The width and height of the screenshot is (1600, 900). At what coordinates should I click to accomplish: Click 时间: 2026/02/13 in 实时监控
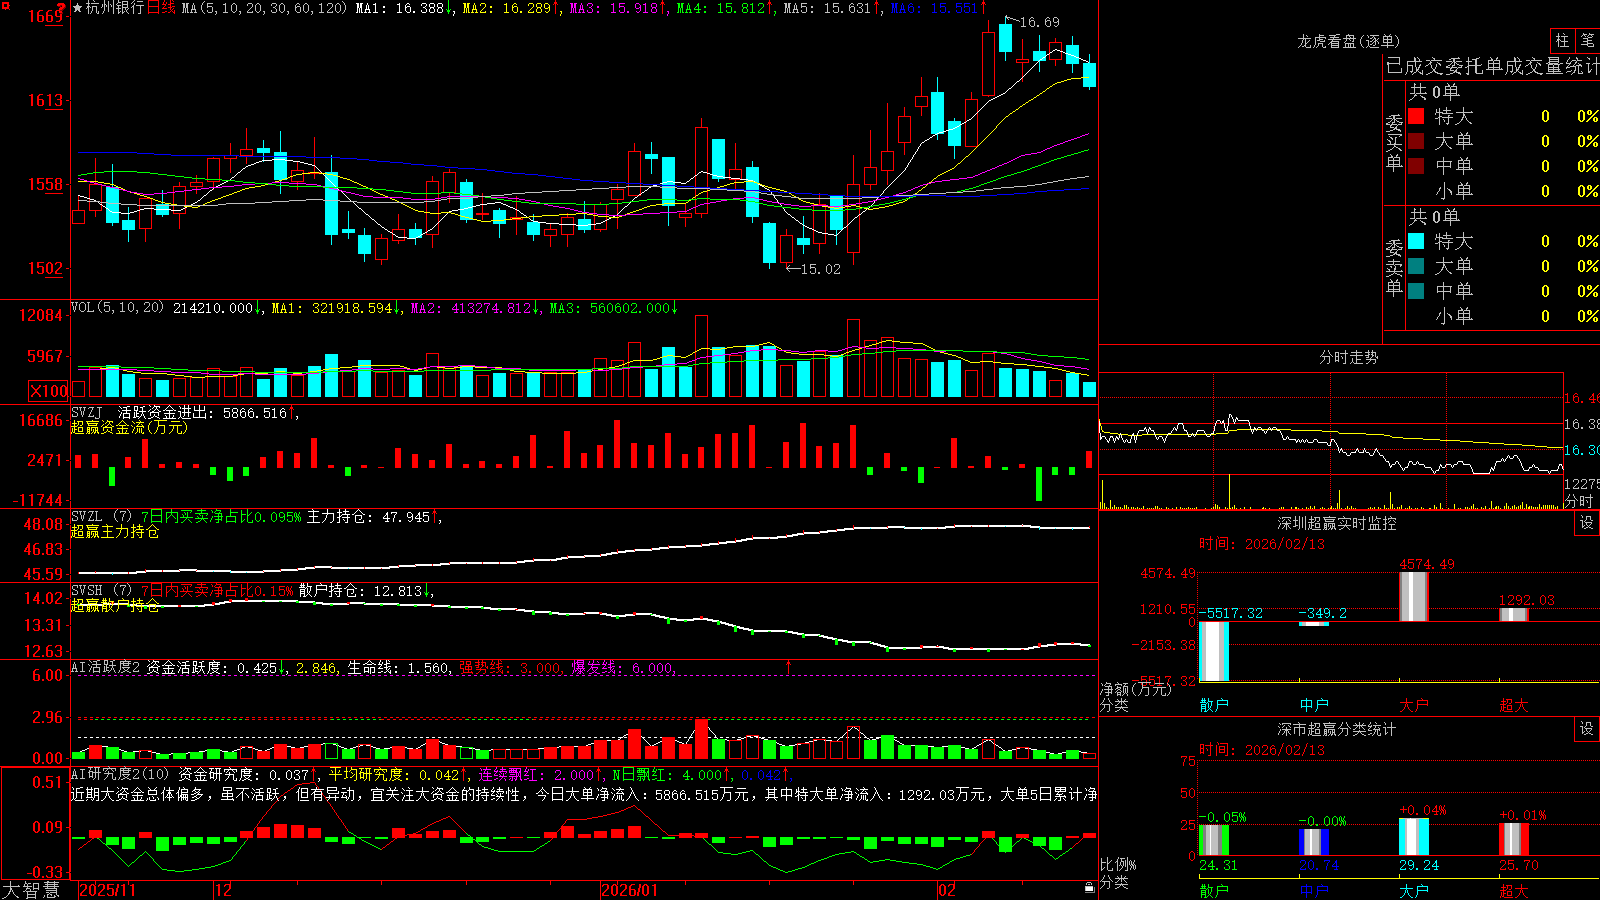(1262, 544)
